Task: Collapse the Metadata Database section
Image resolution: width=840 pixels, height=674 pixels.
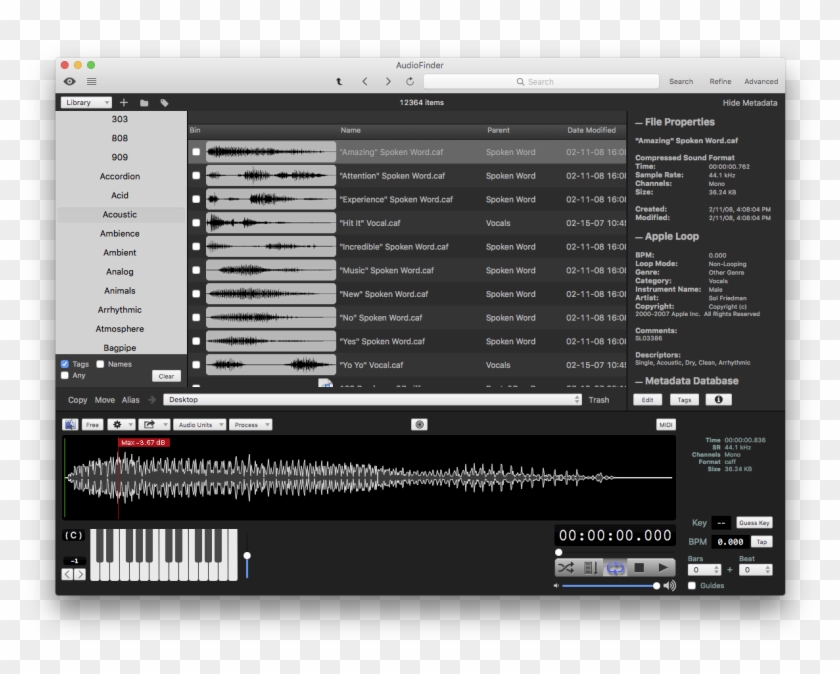Action: pyautogui.click(x=639, y=381)
